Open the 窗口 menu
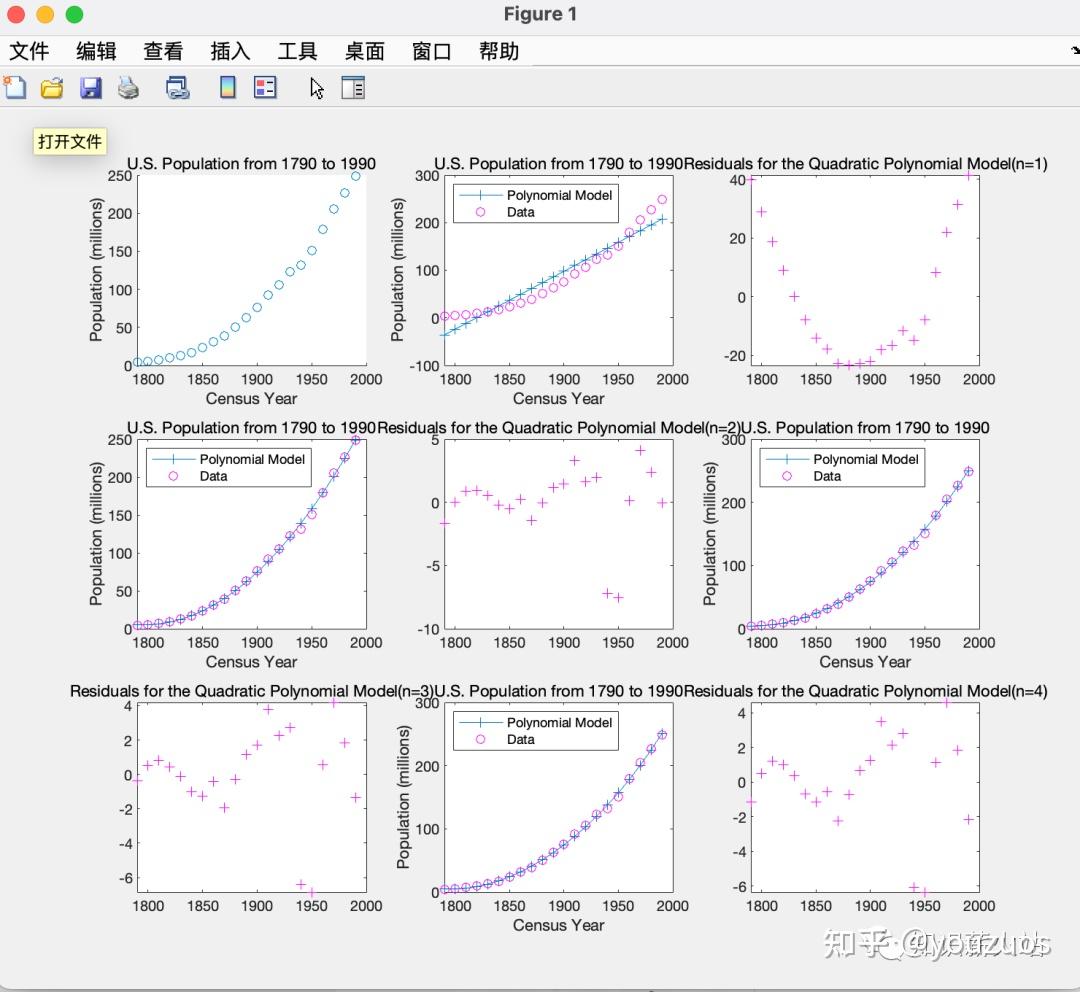1080x992 pixels. tap(432, 51)
